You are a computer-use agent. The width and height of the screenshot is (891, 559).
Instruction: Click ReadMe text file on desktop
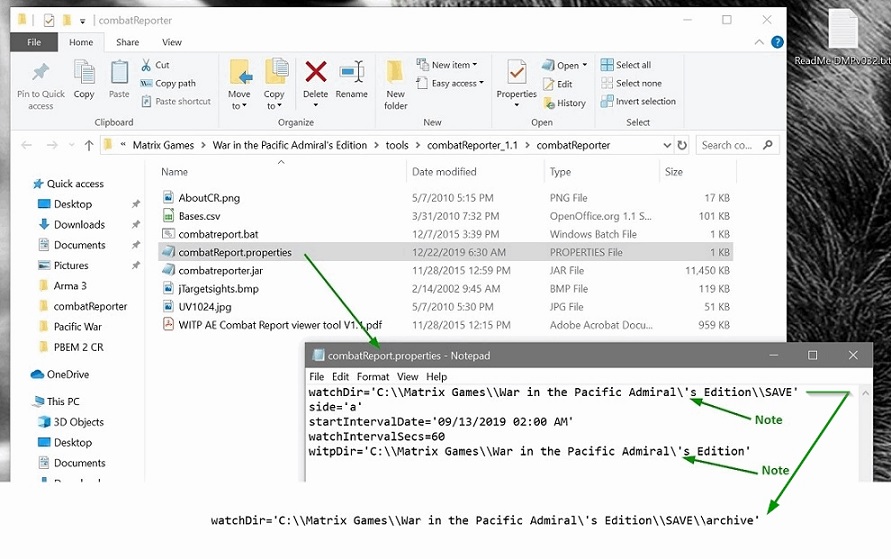point(842,37)
